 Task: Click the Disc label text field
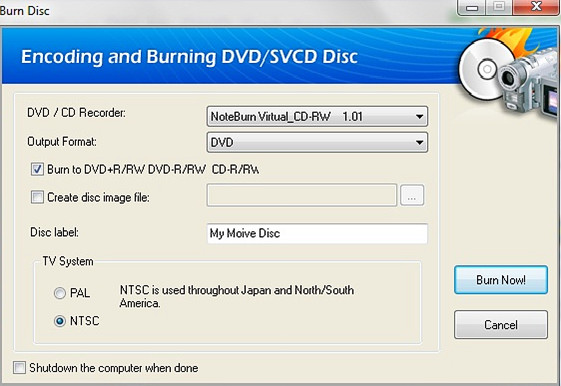coord(317,233)
